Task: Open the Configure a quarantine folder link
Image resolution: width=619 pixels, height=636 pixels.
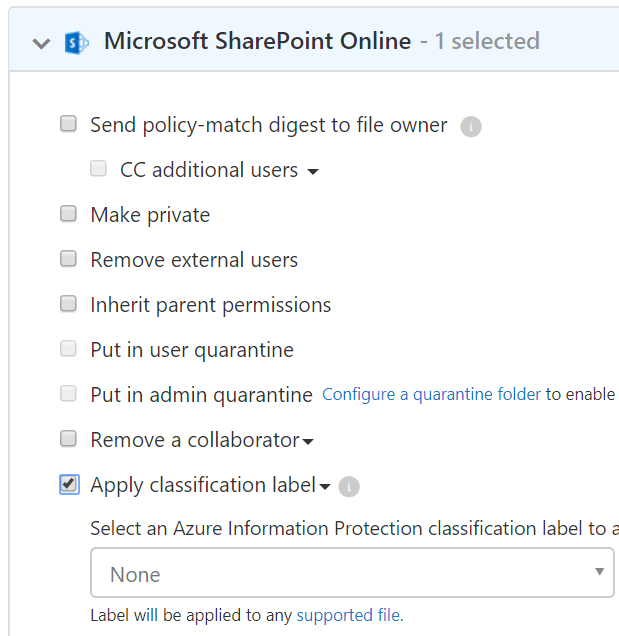Action: point(431,395)
